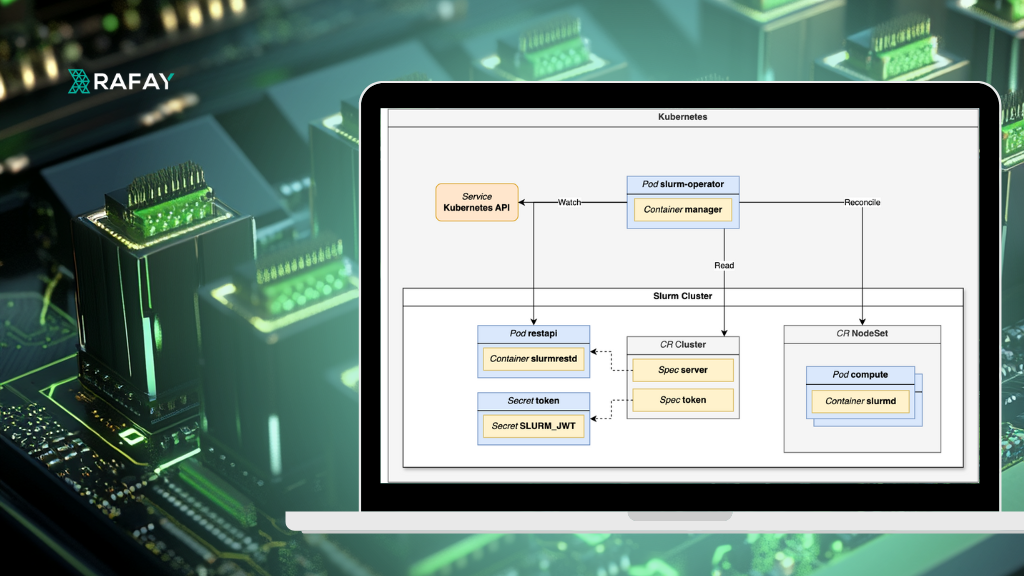
Task: Select the Pod restapi header
Action: tap(533, 334)
